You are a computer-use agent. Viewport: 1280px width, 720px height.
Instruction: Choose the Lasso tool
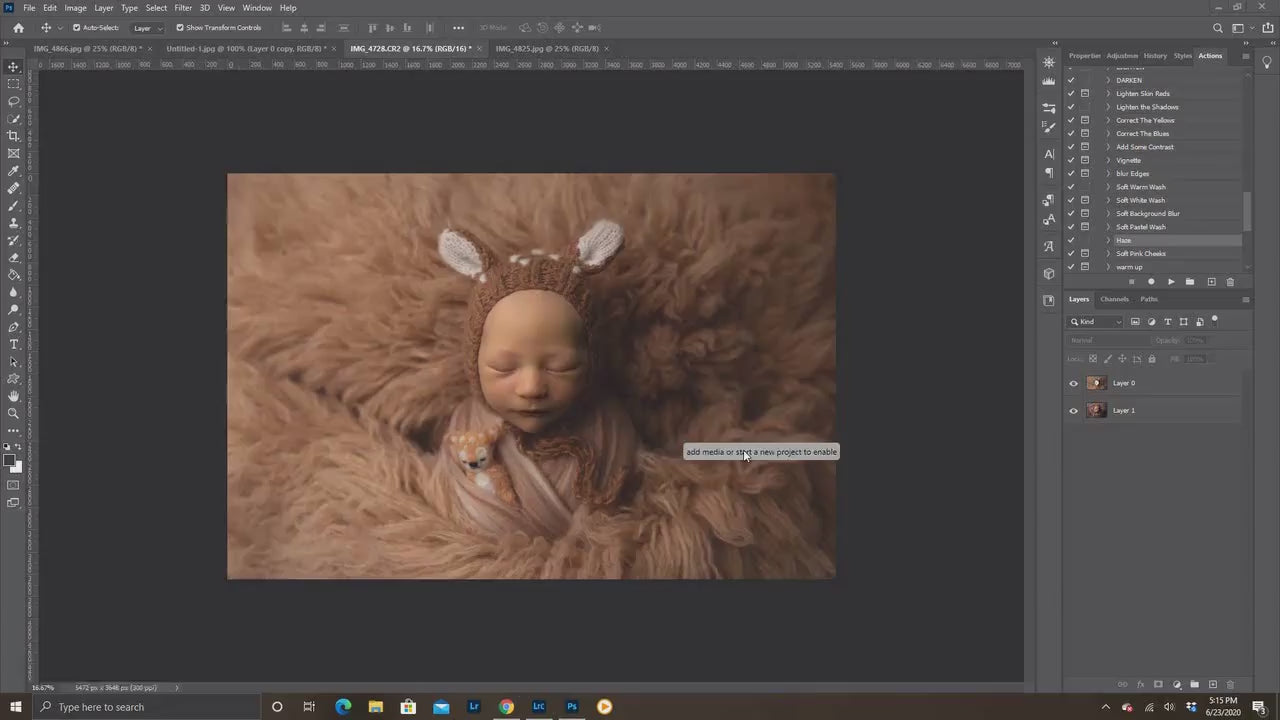14,102
